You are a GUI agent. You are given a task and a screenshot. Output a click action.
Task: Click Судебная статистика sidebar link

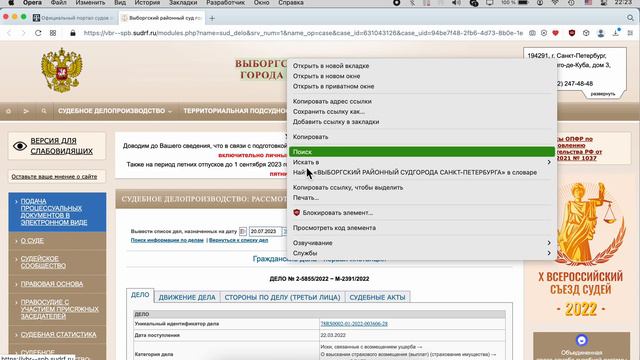point(58,334)
